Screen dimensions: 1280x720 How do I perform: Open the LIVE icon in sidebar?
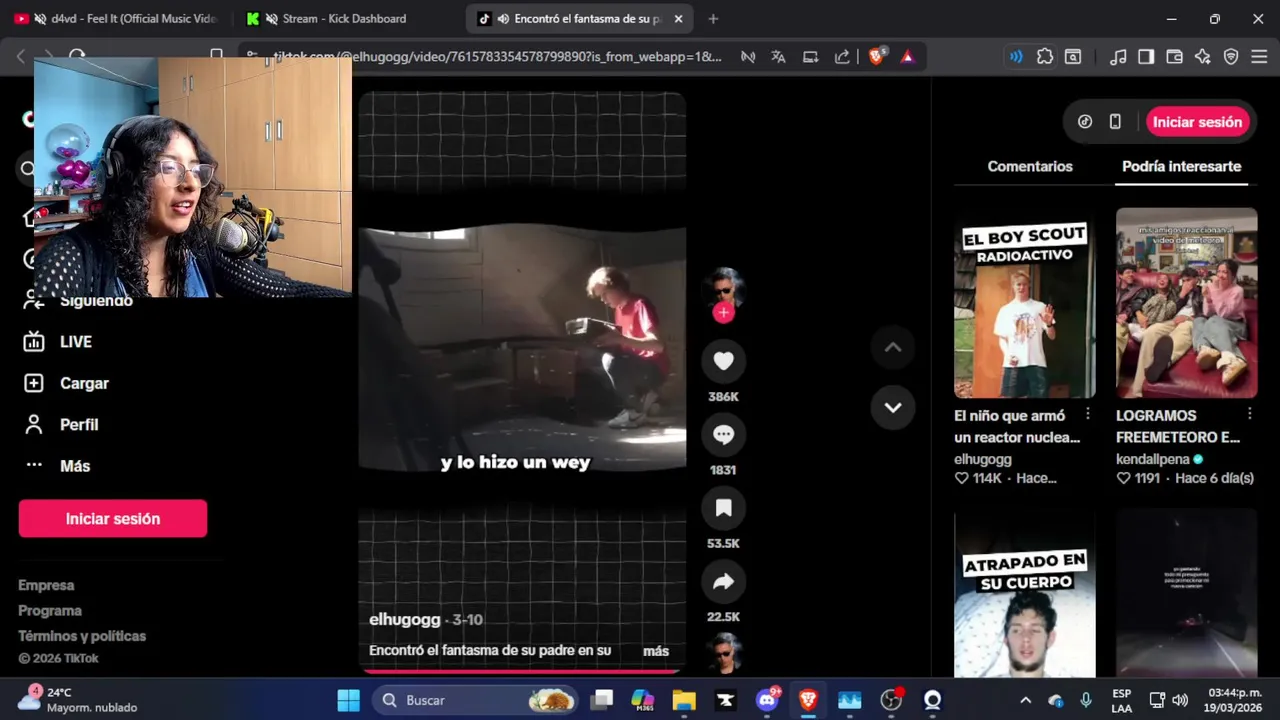(34, 342)
